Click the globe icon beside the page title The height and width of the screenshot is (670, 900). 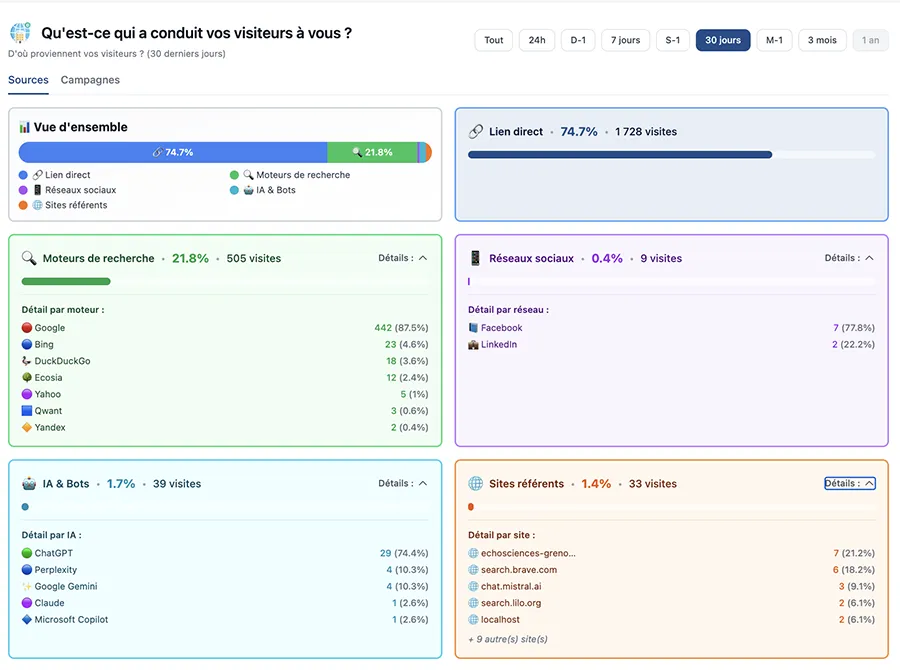tap(20, 33)
